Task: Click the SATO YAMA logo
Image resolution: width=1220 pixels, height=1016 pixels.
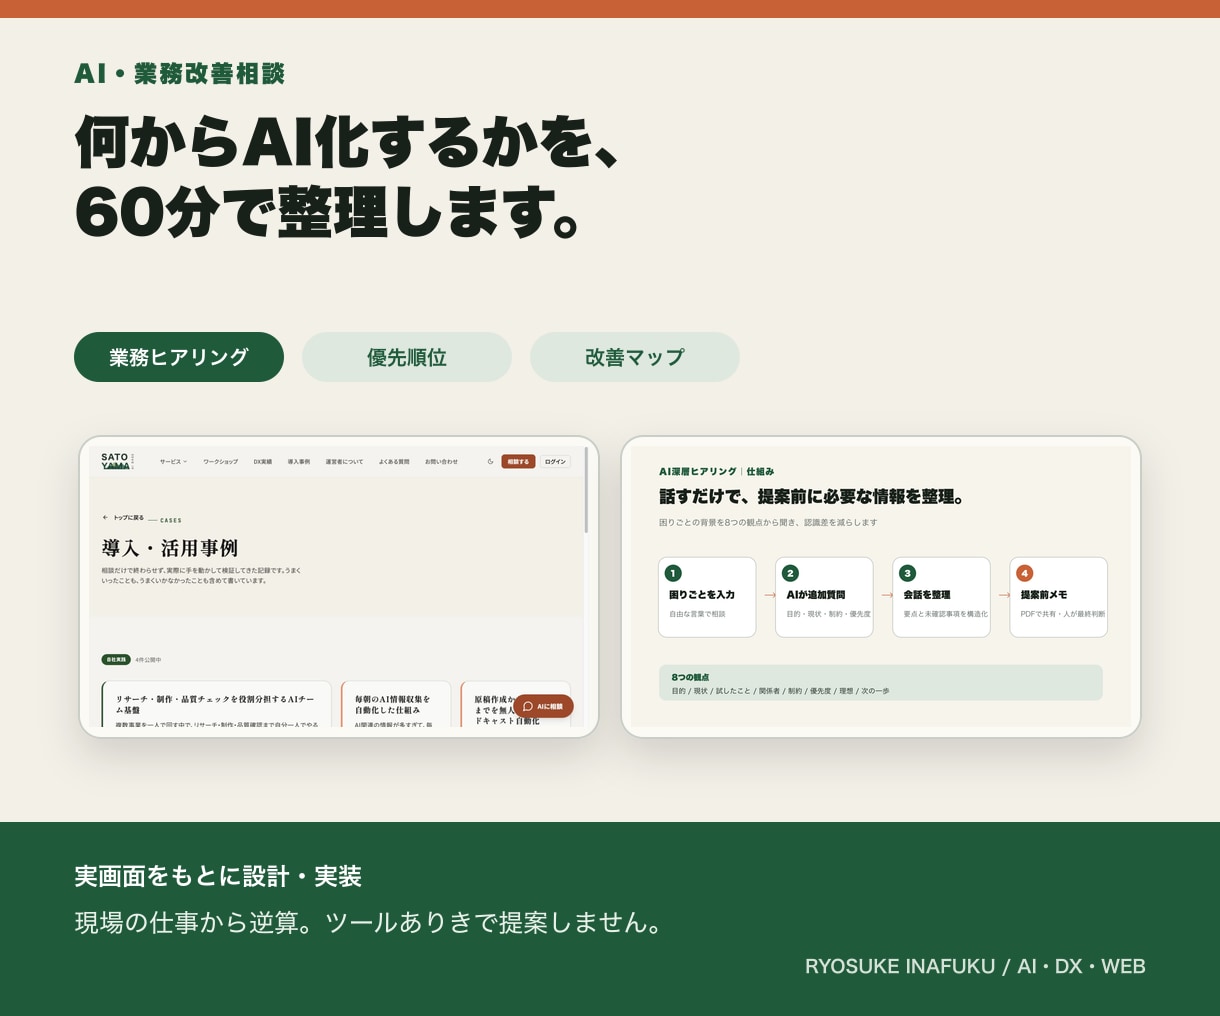Action: coord(116,461)
